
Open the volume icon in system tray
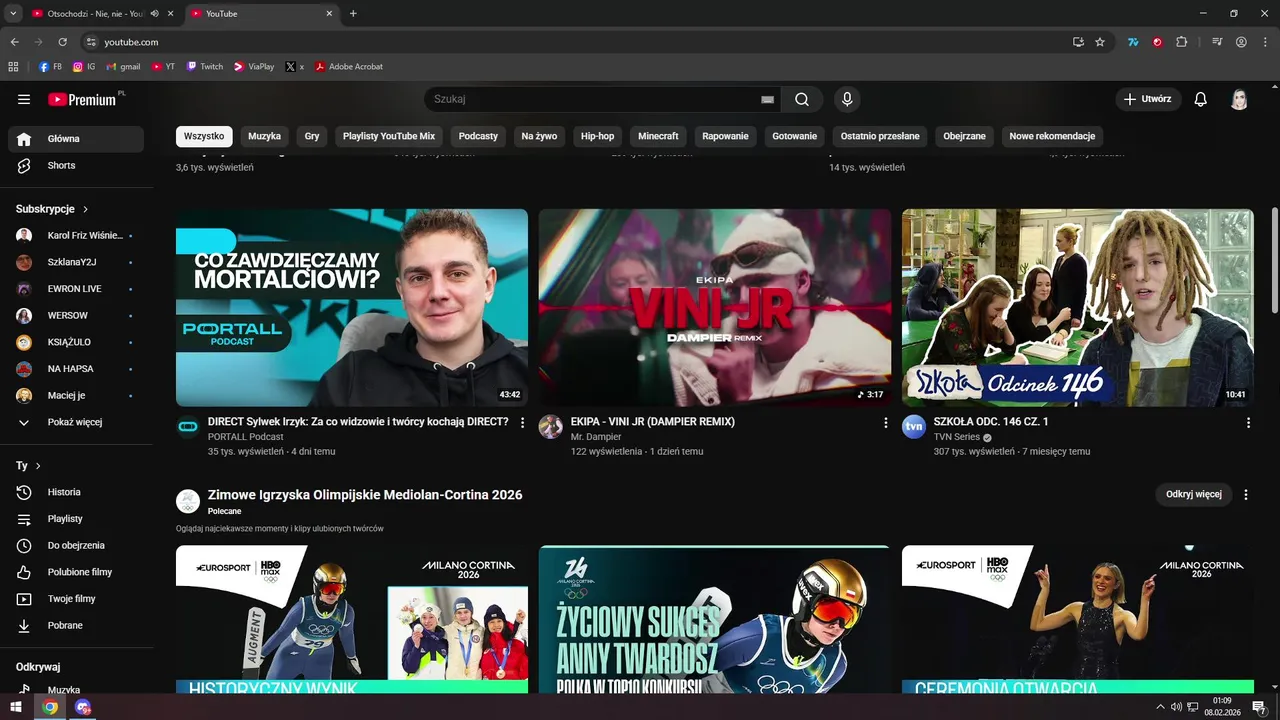click(x=1176, y=707)
